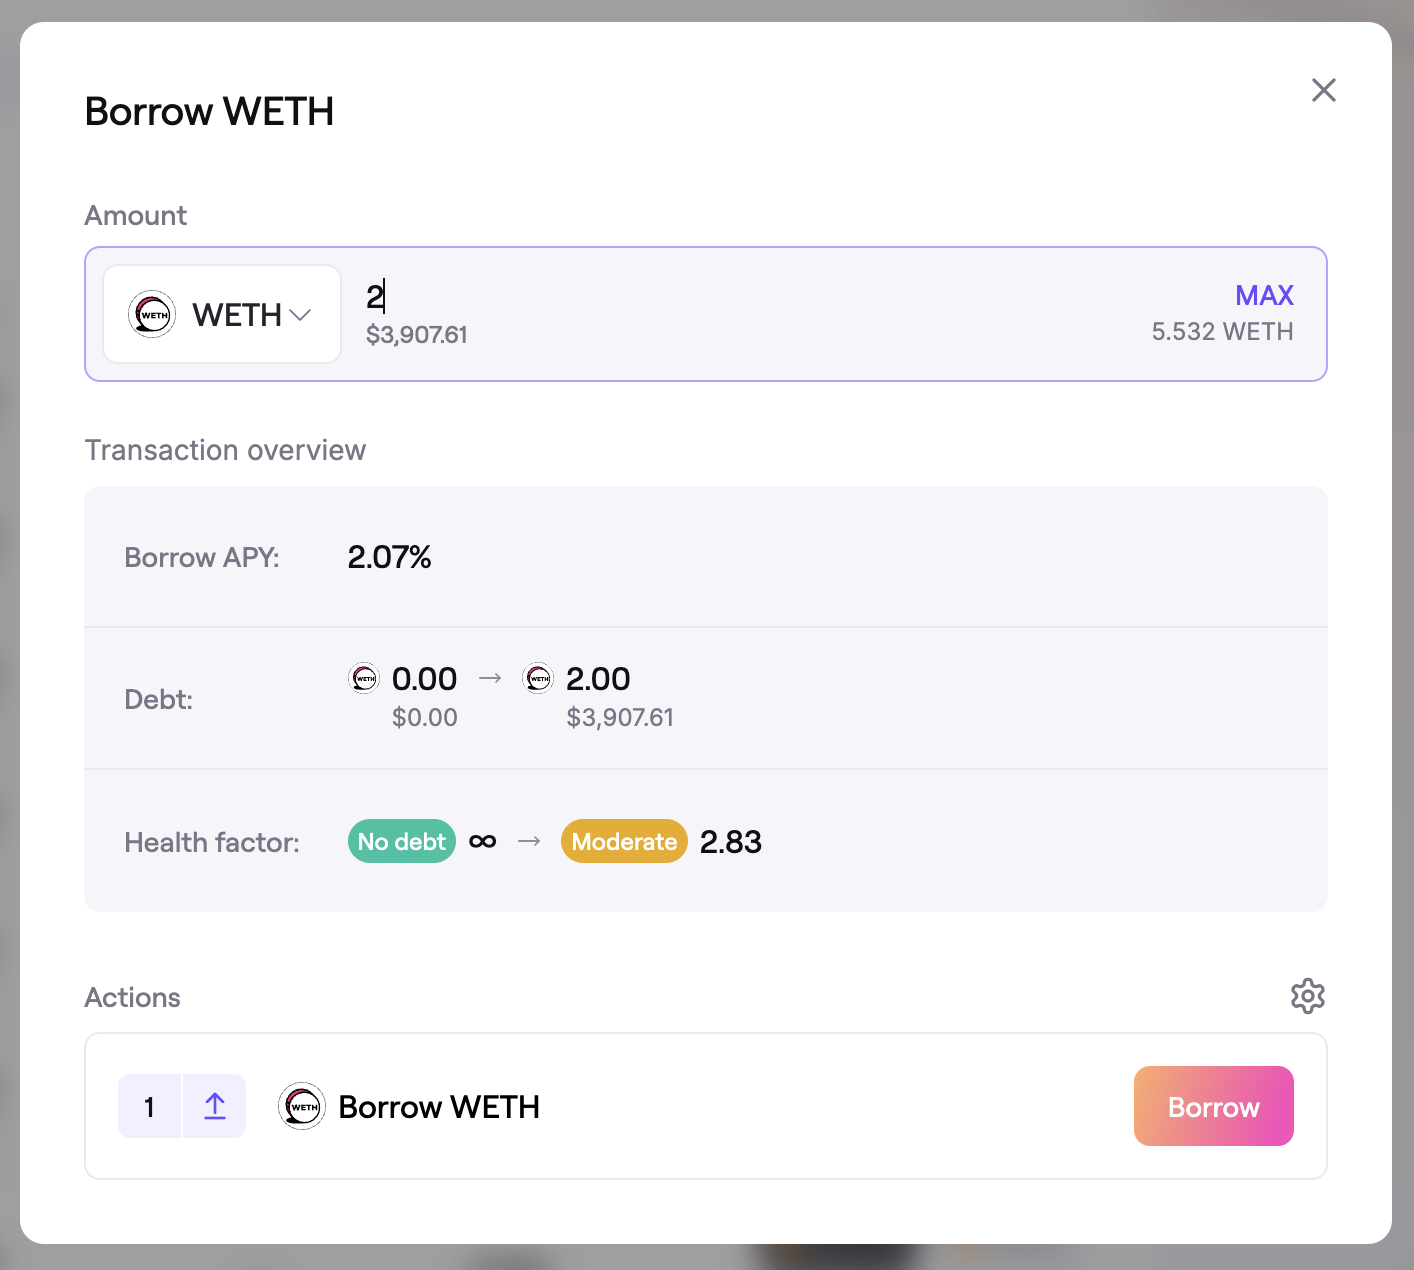Click the WETH logo in token selector

coord(152,314)
